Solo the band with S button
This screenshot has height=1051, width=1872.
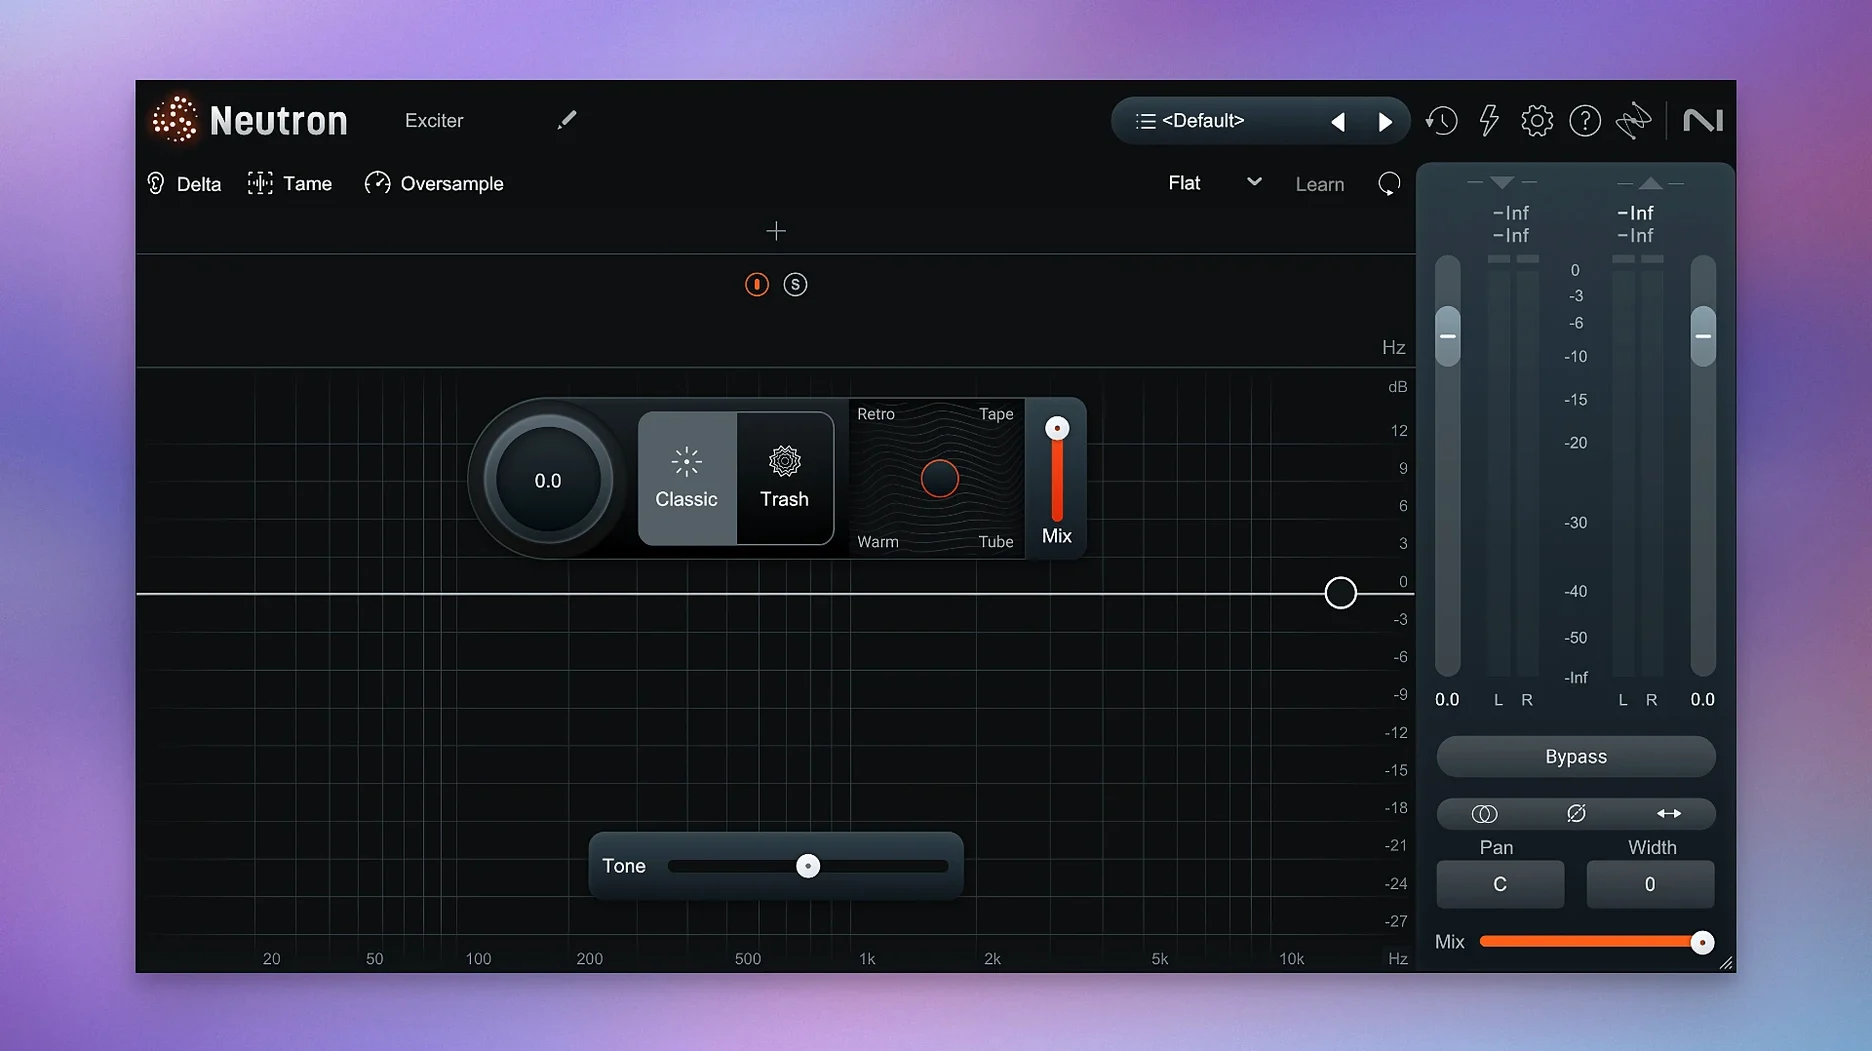[795, 285]
